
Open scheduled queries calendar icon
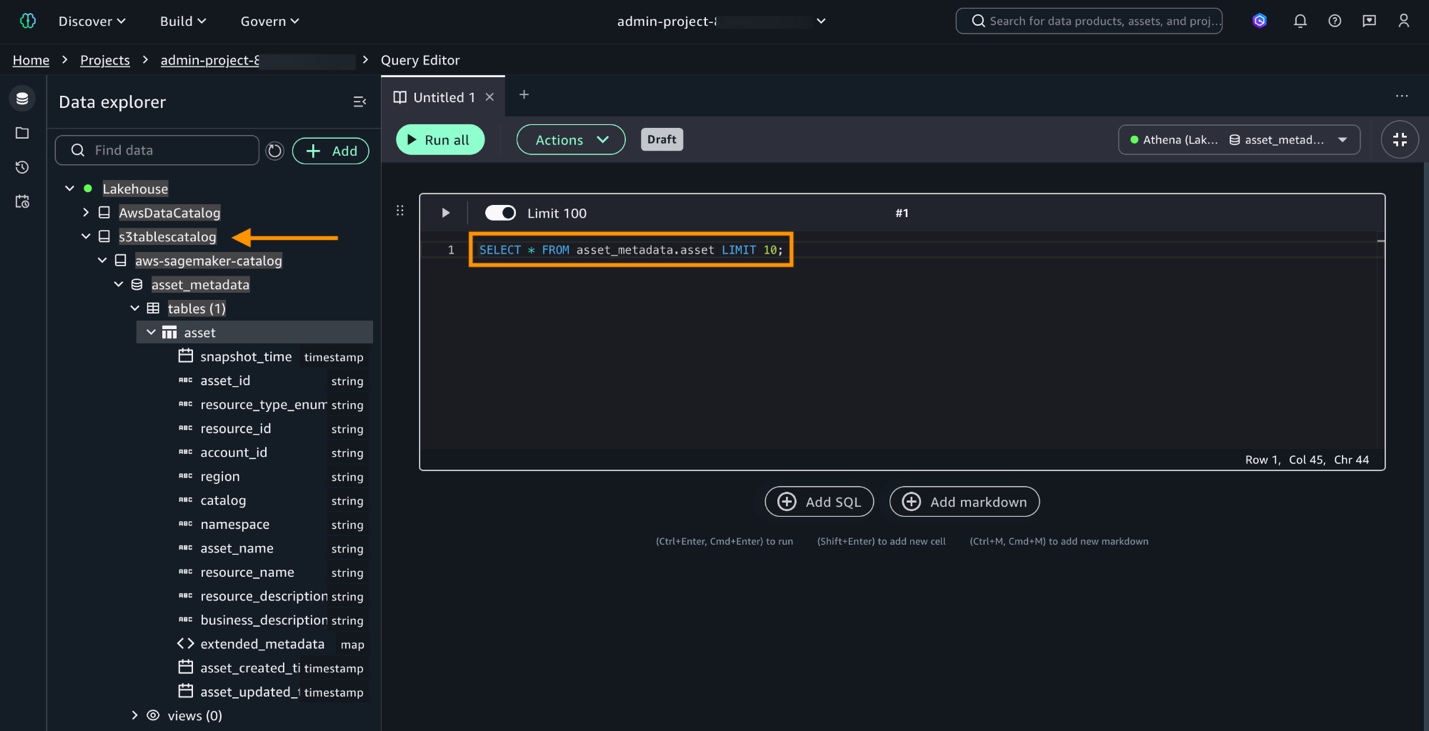click(x=22, y=200)
